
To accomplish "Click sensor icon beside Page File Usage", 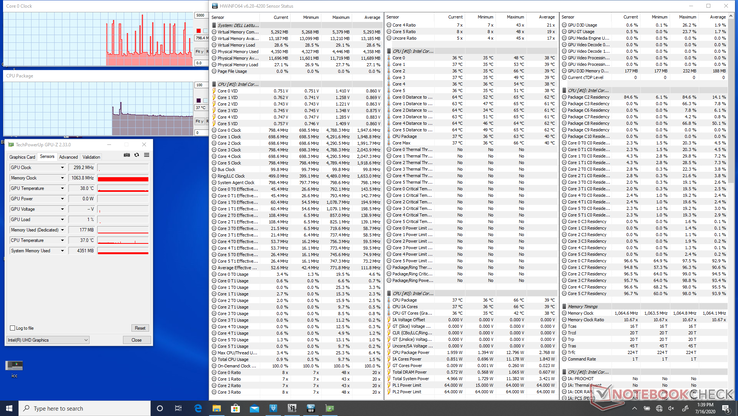I will [214, 71].
